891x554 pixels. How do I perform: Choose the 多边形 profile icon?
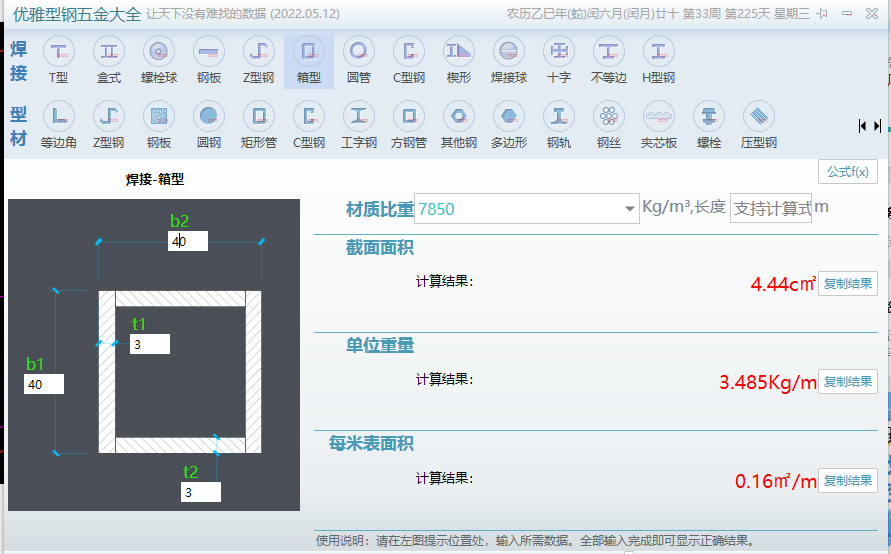(509, 125)
